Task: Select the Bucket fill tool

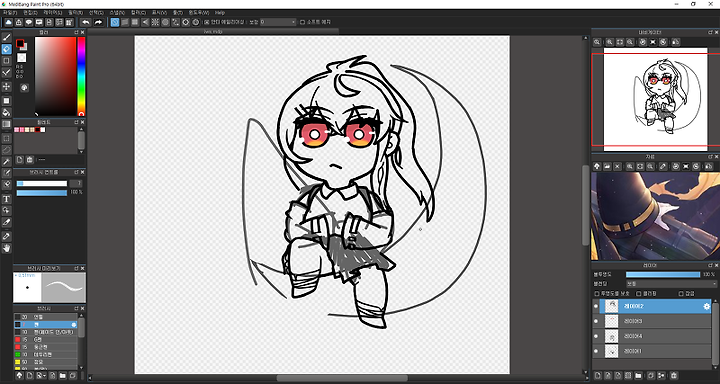Action: pyautogui.click(x=6, y=113)
